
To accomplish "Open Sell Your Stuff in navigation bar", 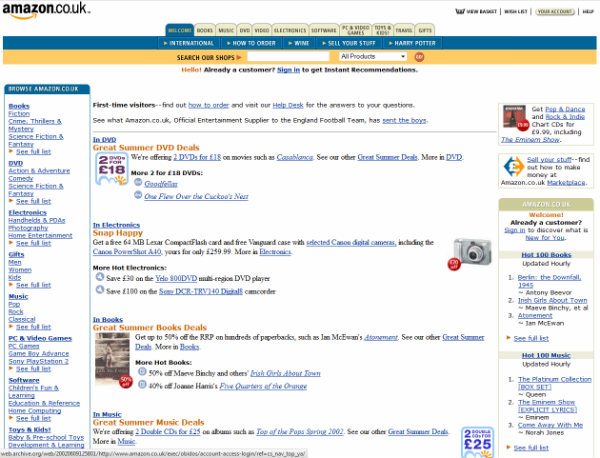I will (x=349, y=43).
